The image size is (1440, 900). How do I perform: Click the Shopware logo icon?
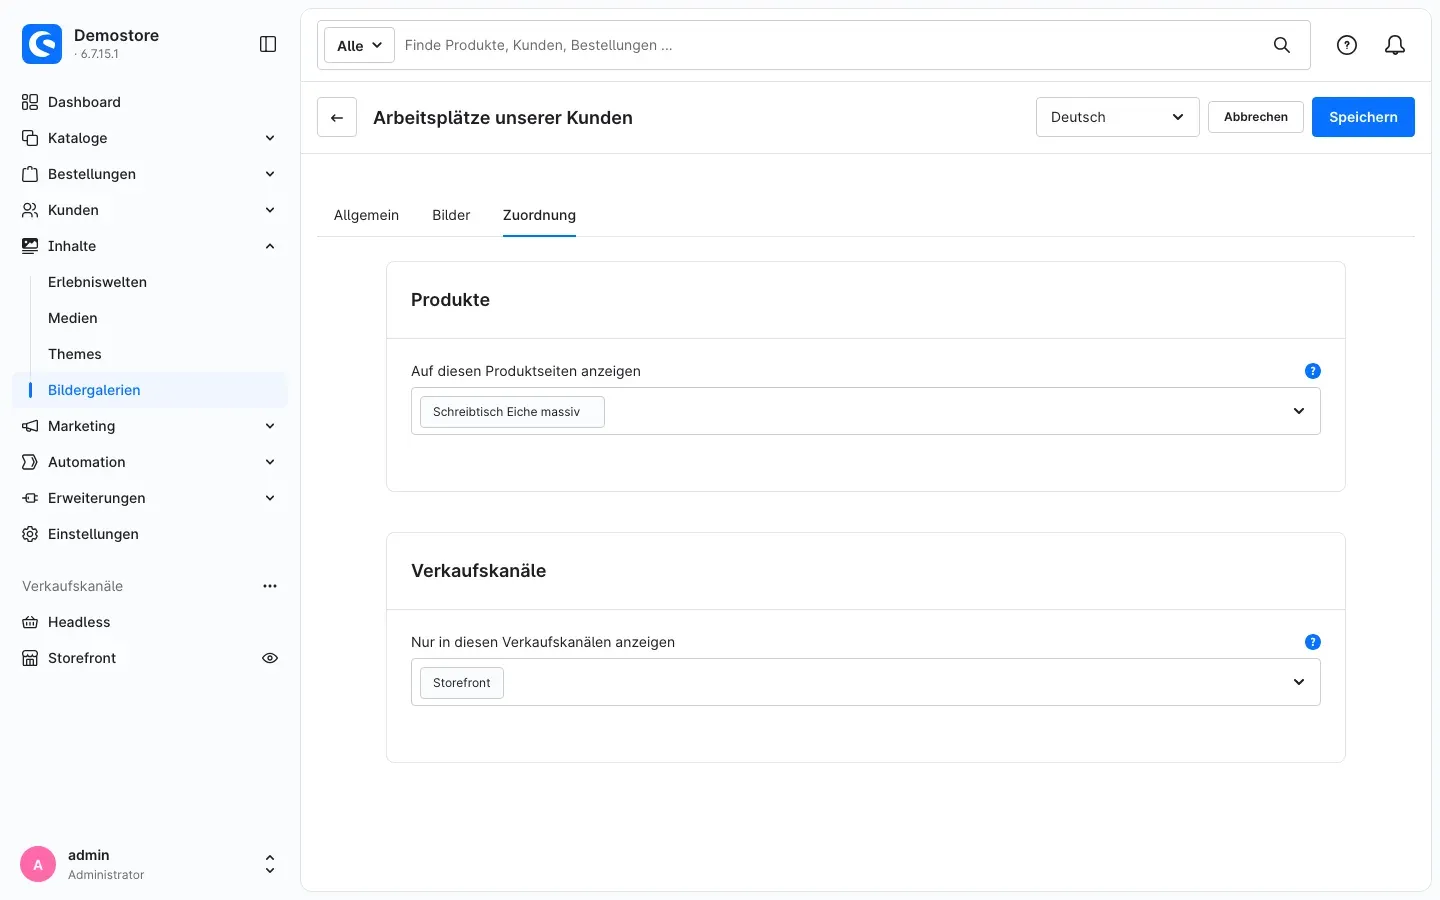(x=42, y=44)
